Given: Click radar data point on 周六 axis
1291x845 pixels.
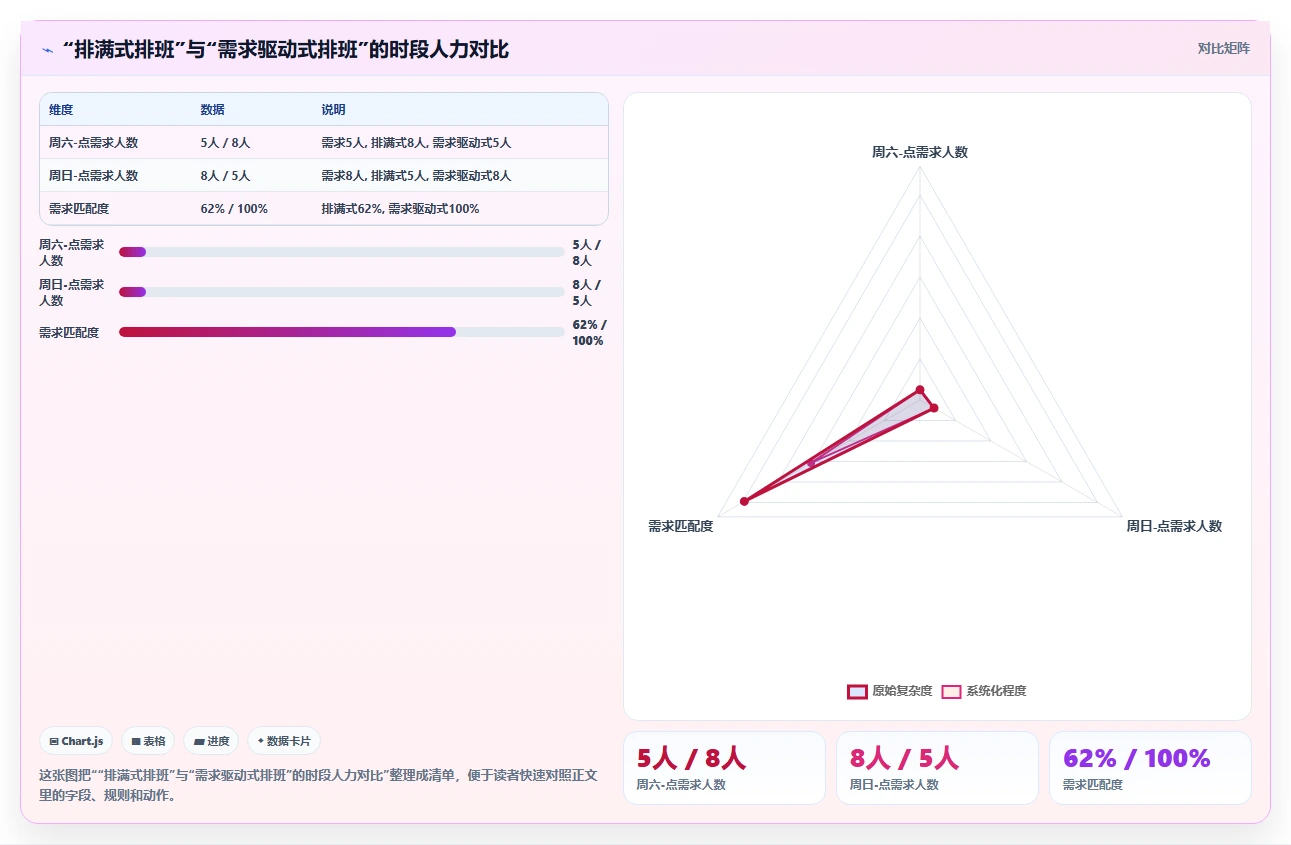Looking at the screenshot, I should coord(920,390).
